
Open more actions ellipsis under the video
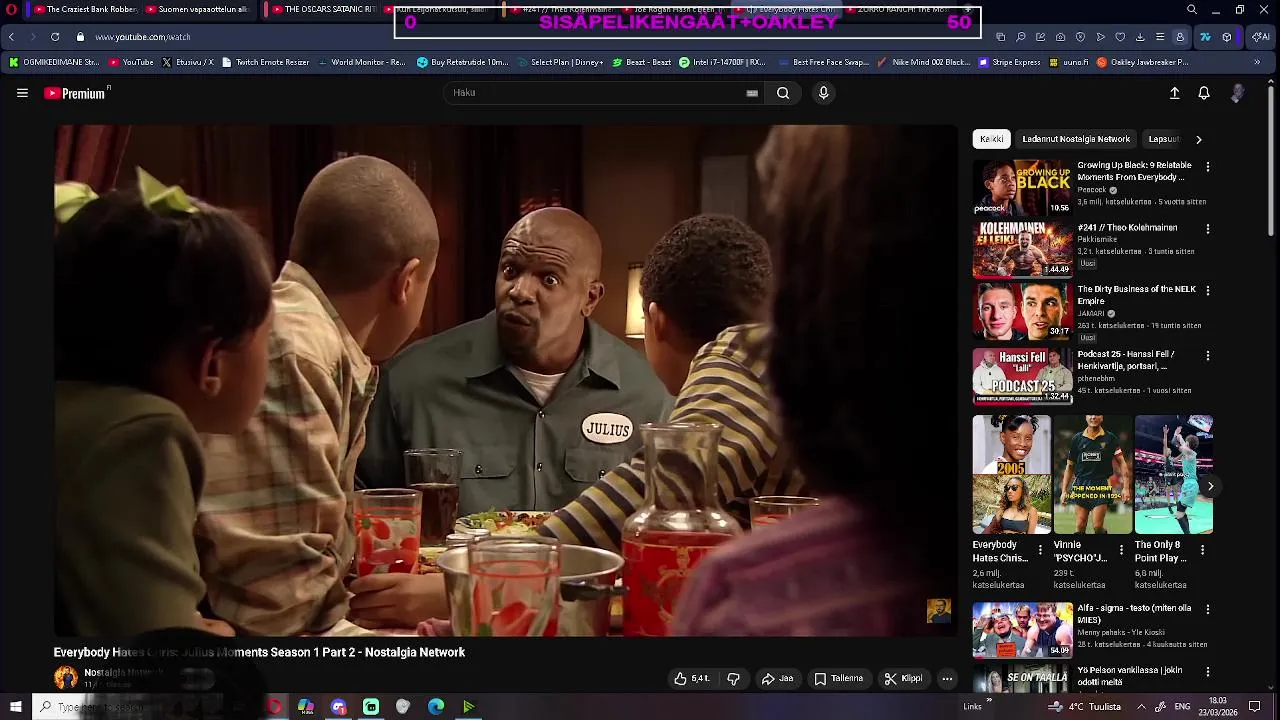click(x=947, y=679)
